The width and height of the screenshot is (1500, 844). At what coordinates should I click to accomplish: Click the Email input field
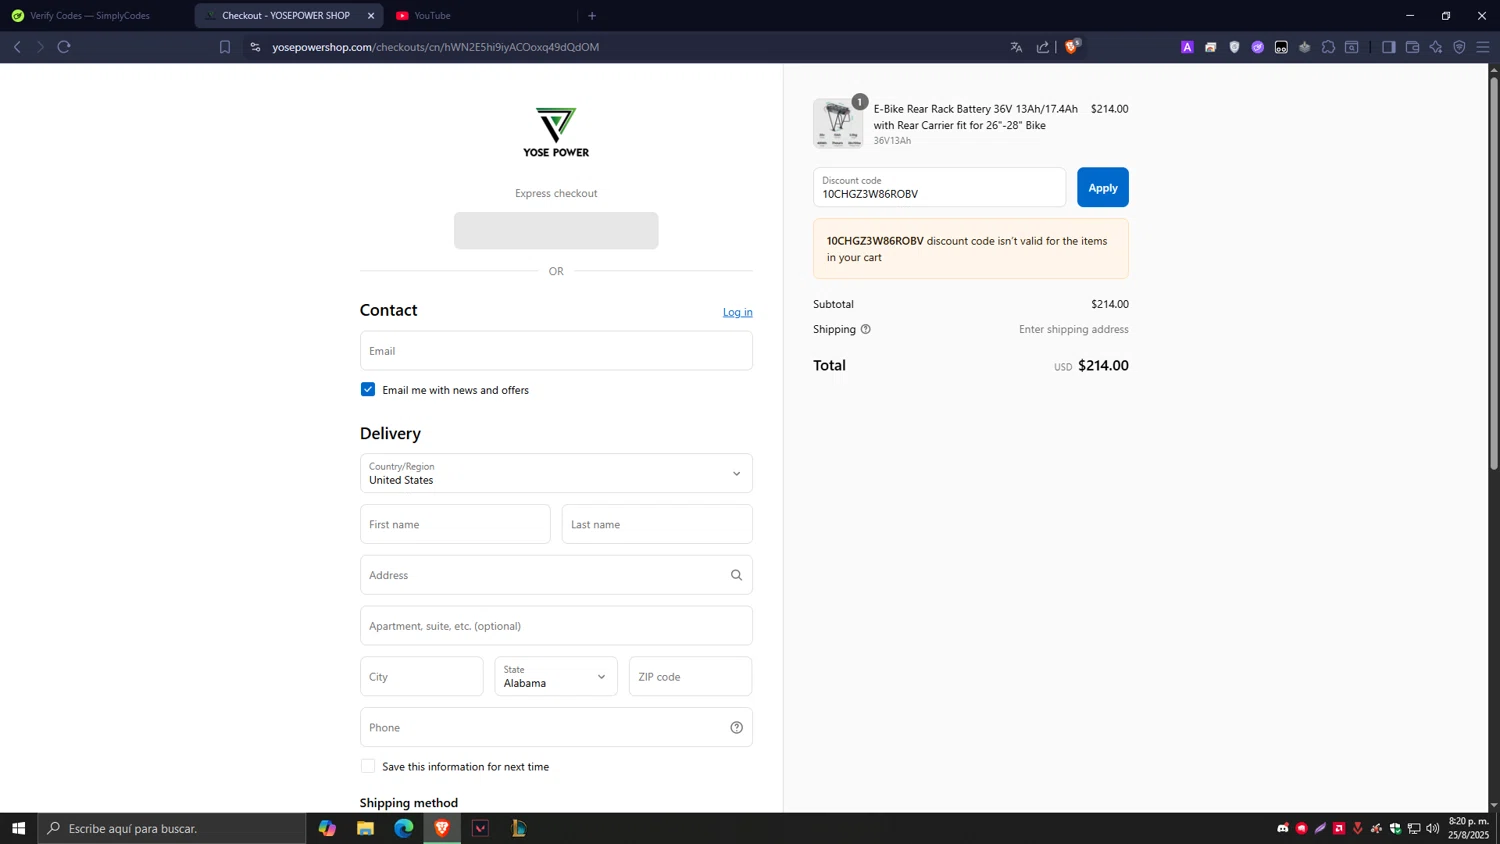556,351
